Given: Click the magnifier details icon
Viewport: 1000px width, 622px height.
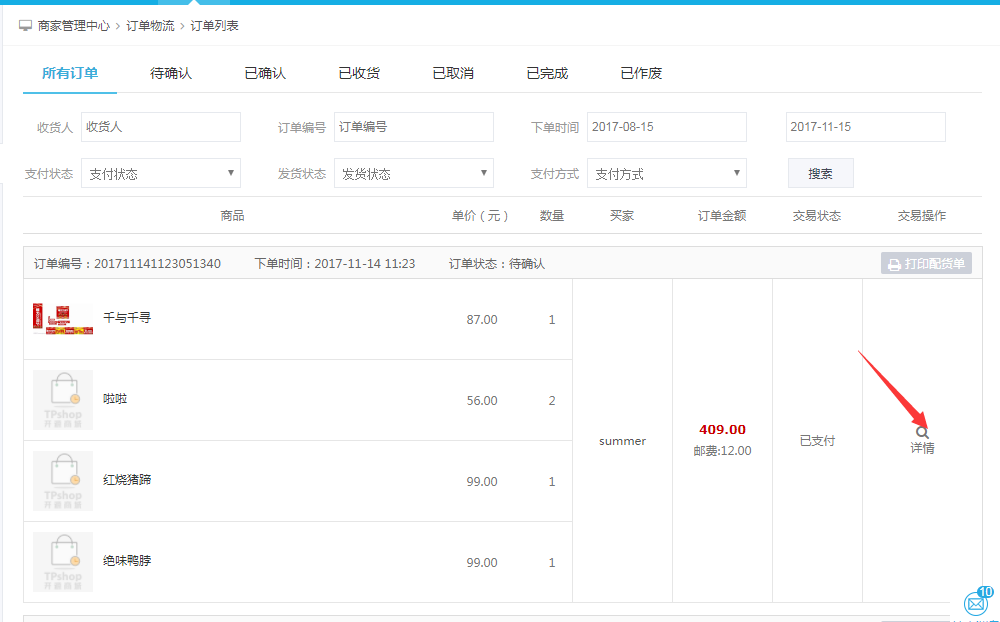Looking at the screenshot, I should click(x=922, y=432).
